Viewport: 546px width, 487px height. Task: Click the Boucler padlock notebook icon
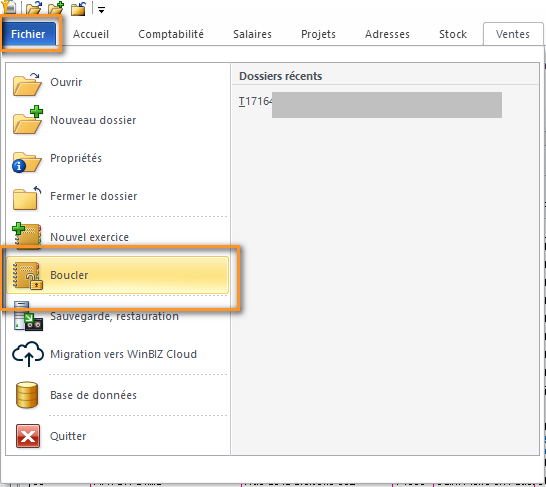coord(28,275)
